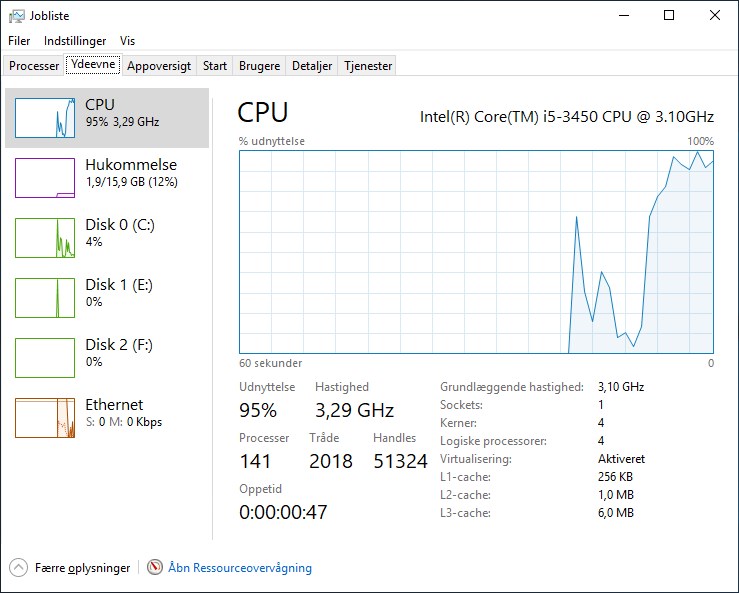Select the Disk 0 (C:) graph icon
Image resolution: width=739 pixels, height=593 pixels.
pos(45,238)
